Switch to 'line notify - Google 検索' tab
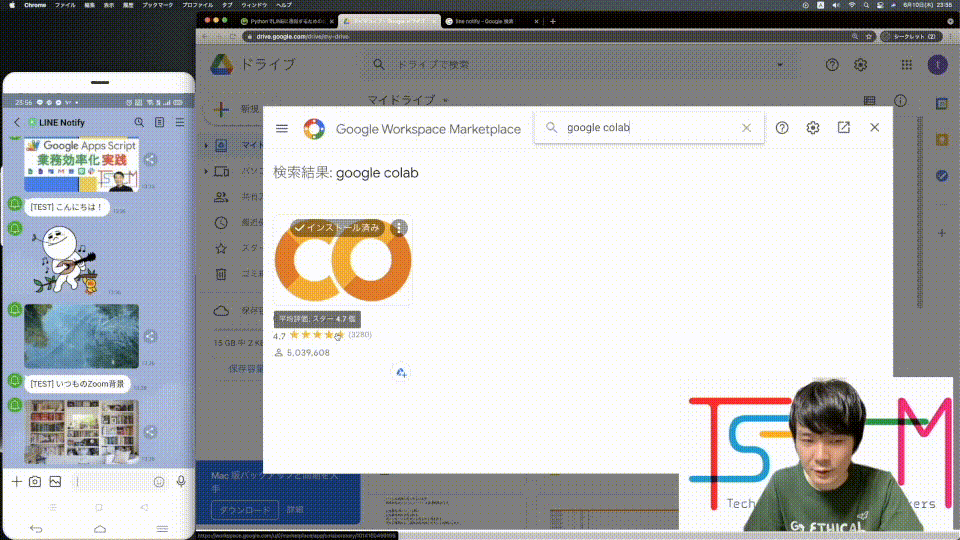Screen dimensions: 960x540 tap(492, 21)
